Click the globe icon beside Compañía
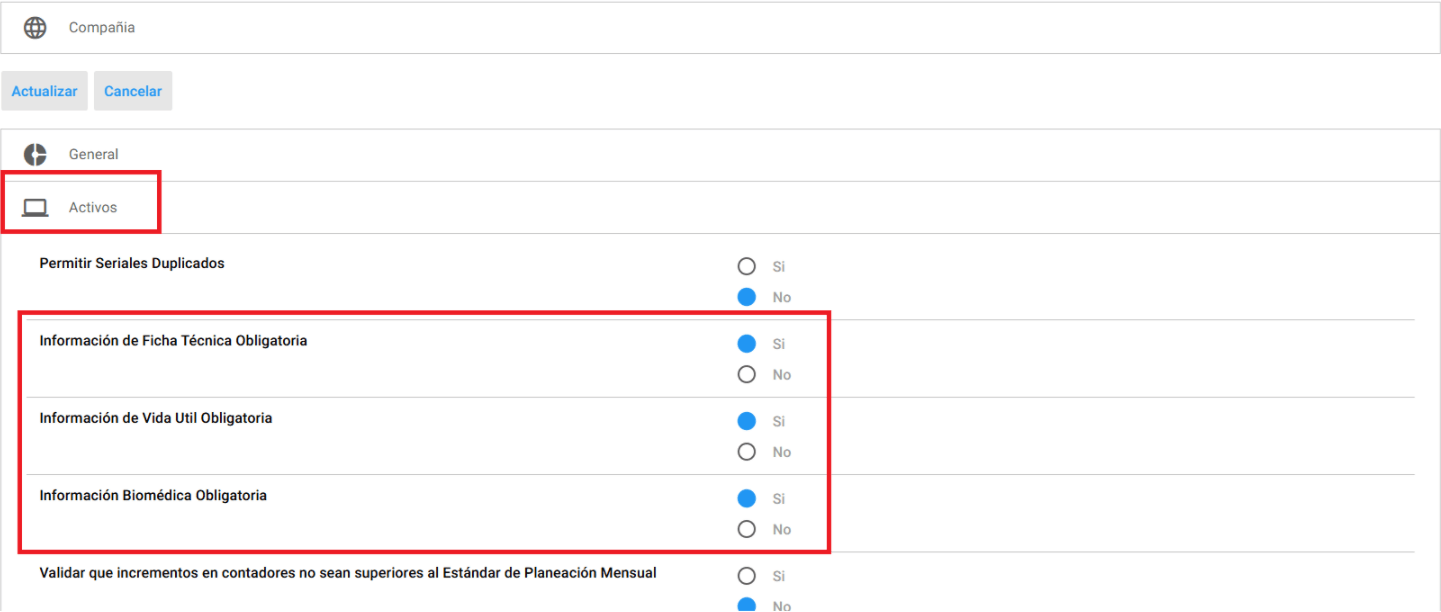This screenshot has height=612, width=1441. click(x=35, y=28)
